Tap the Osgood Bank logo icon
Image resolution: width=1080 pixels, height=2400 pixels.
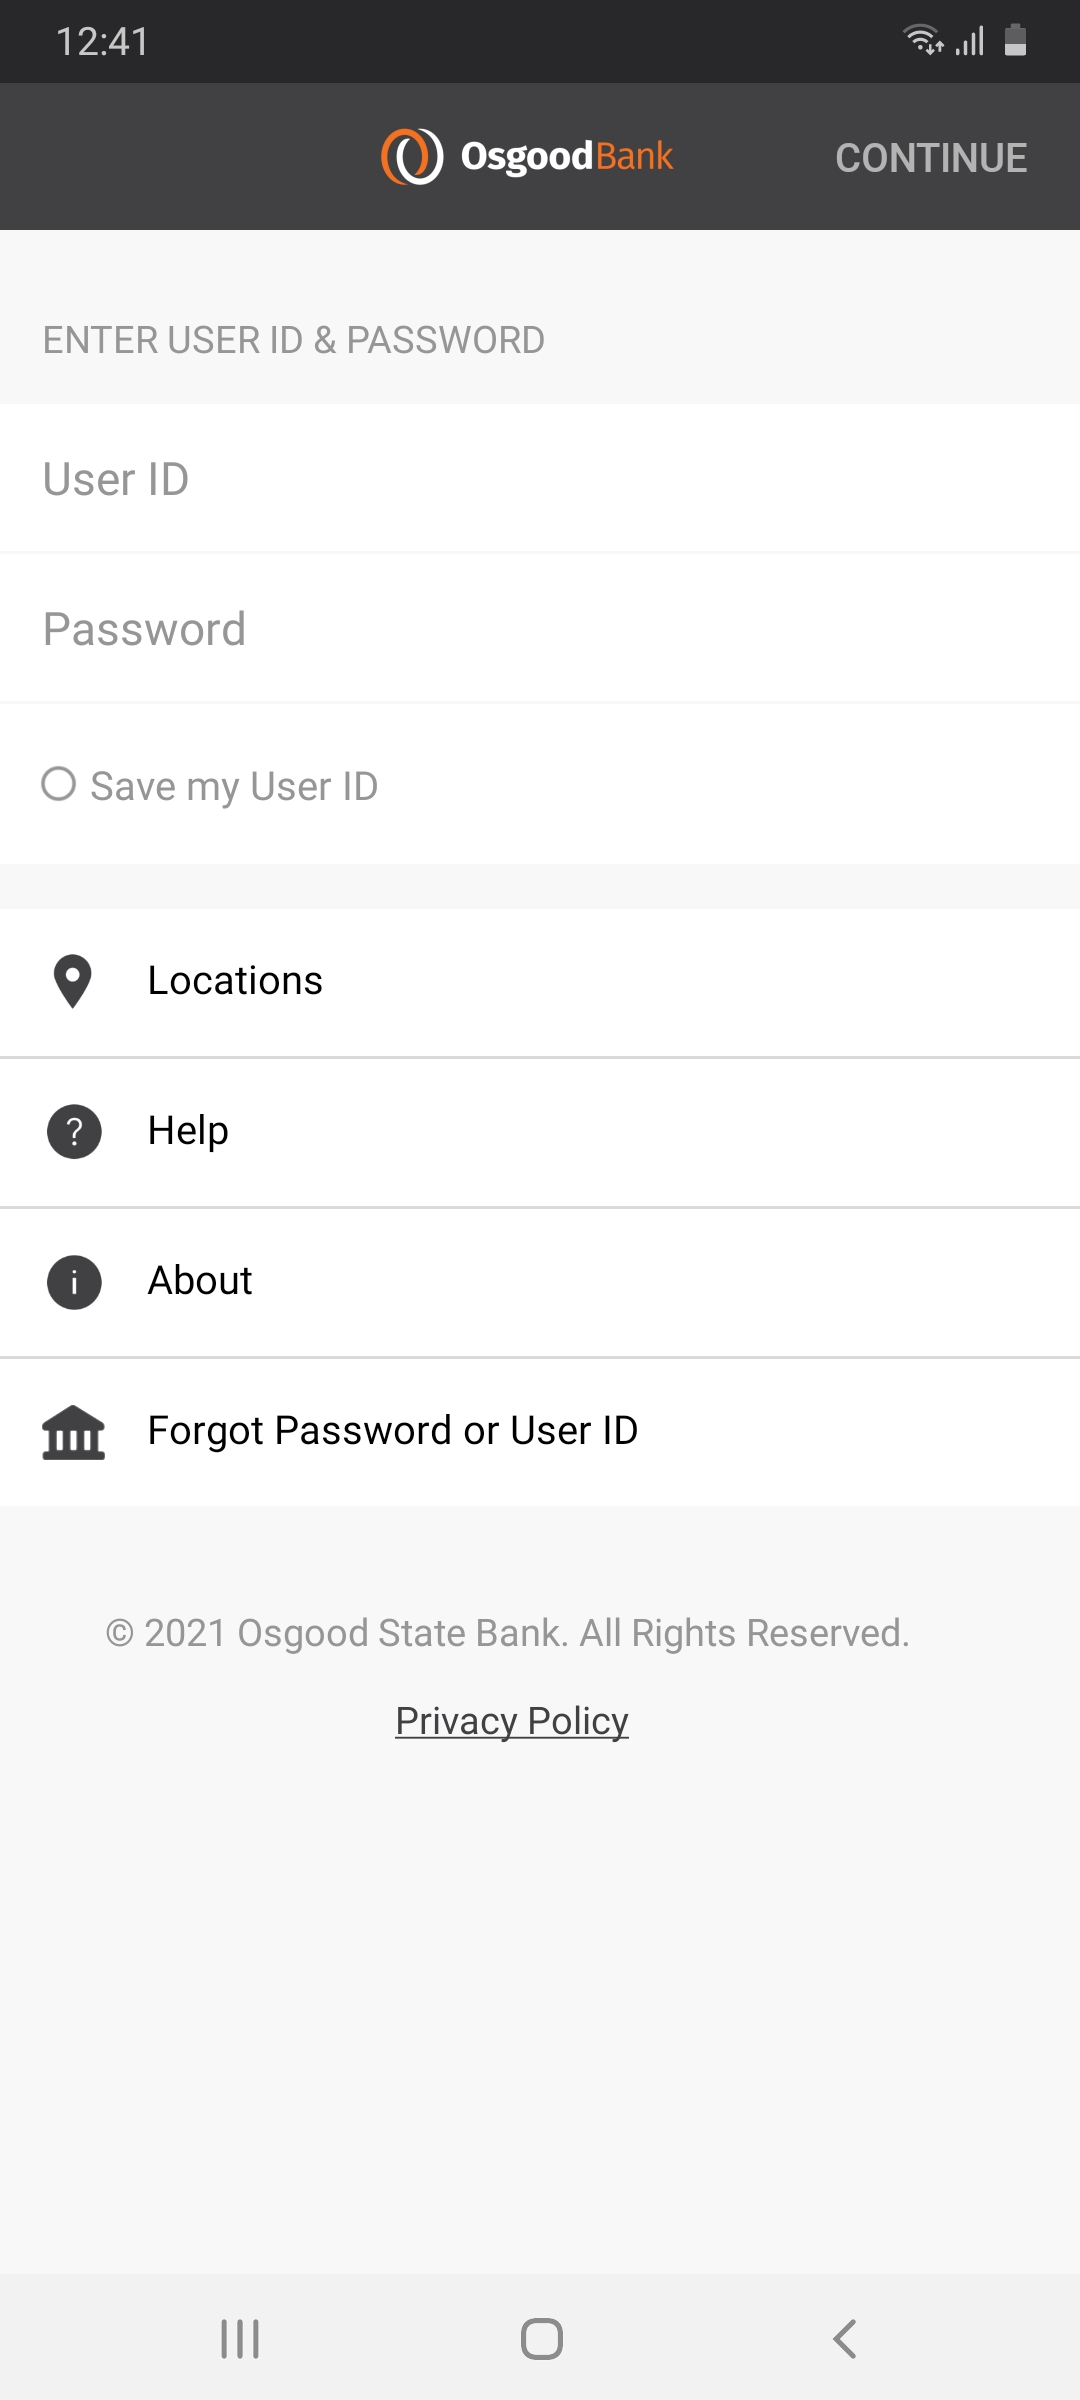412,157
